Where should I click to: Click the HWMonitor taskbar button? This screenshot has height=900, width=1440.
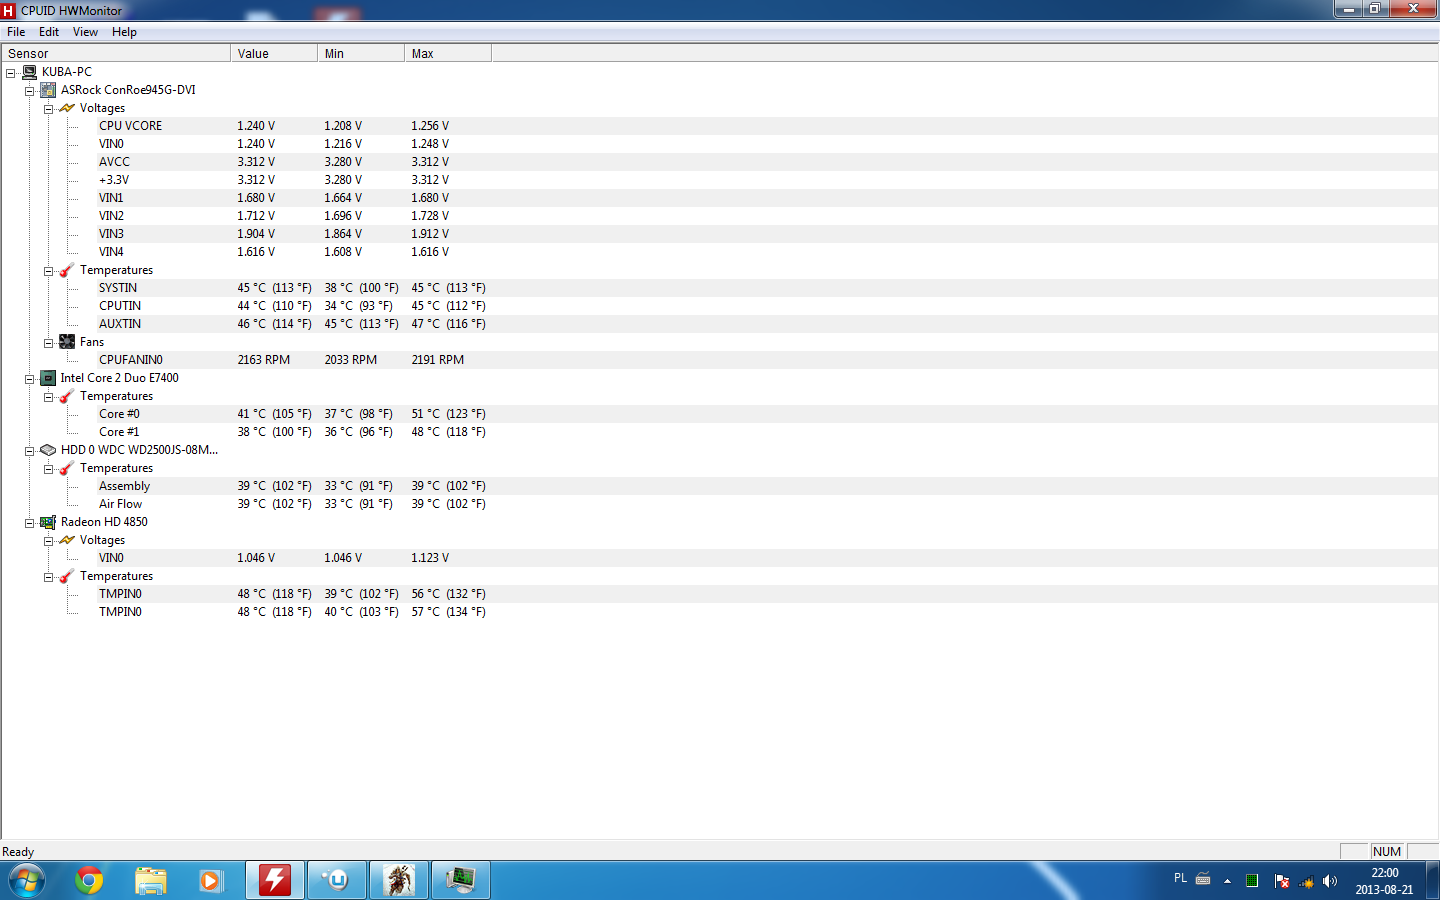point(461,881)
